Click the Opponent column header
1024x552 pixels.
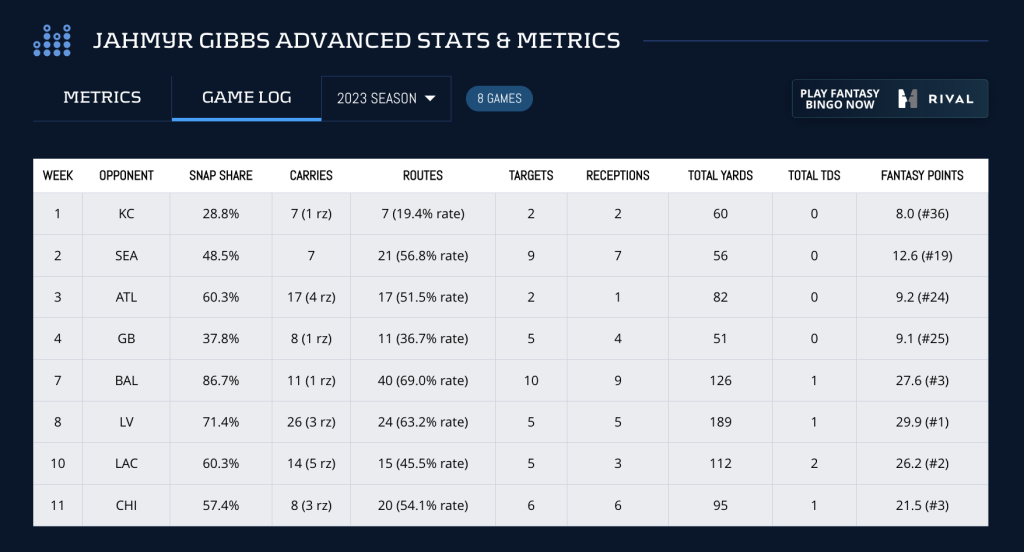point(126,175)
